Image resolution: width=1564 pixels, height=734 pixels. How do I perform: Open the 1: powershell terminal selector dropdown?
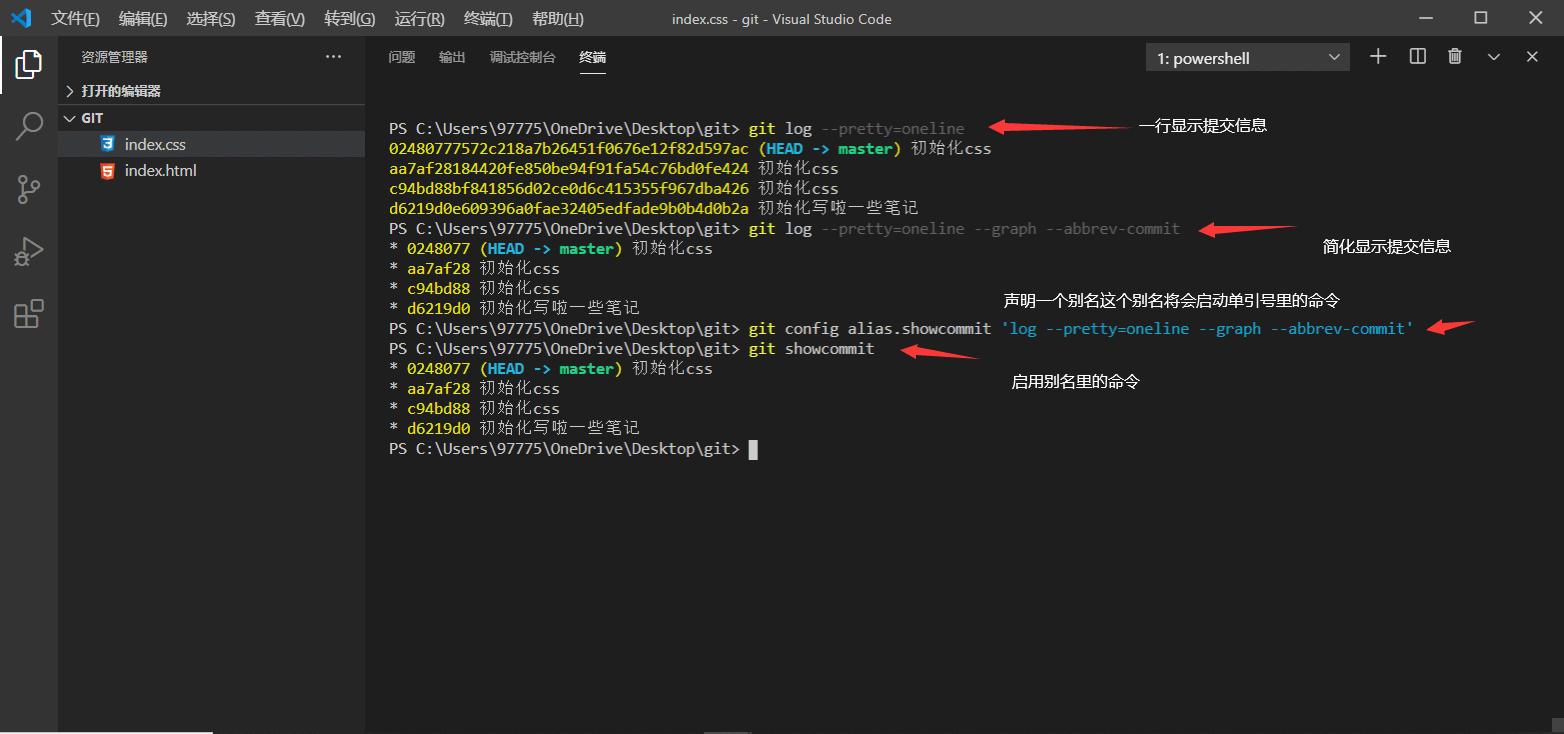(x=1248, y=58)
